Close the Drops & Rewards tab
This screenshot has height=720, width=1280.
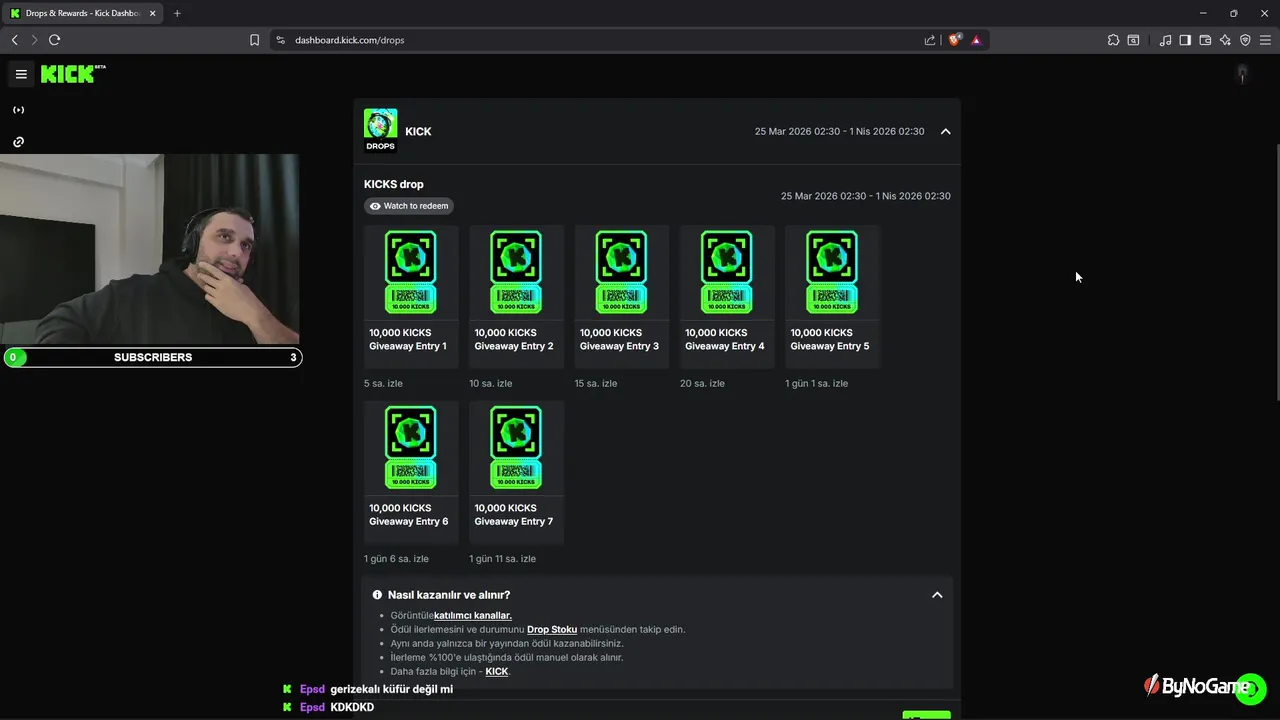coord(152,13)
